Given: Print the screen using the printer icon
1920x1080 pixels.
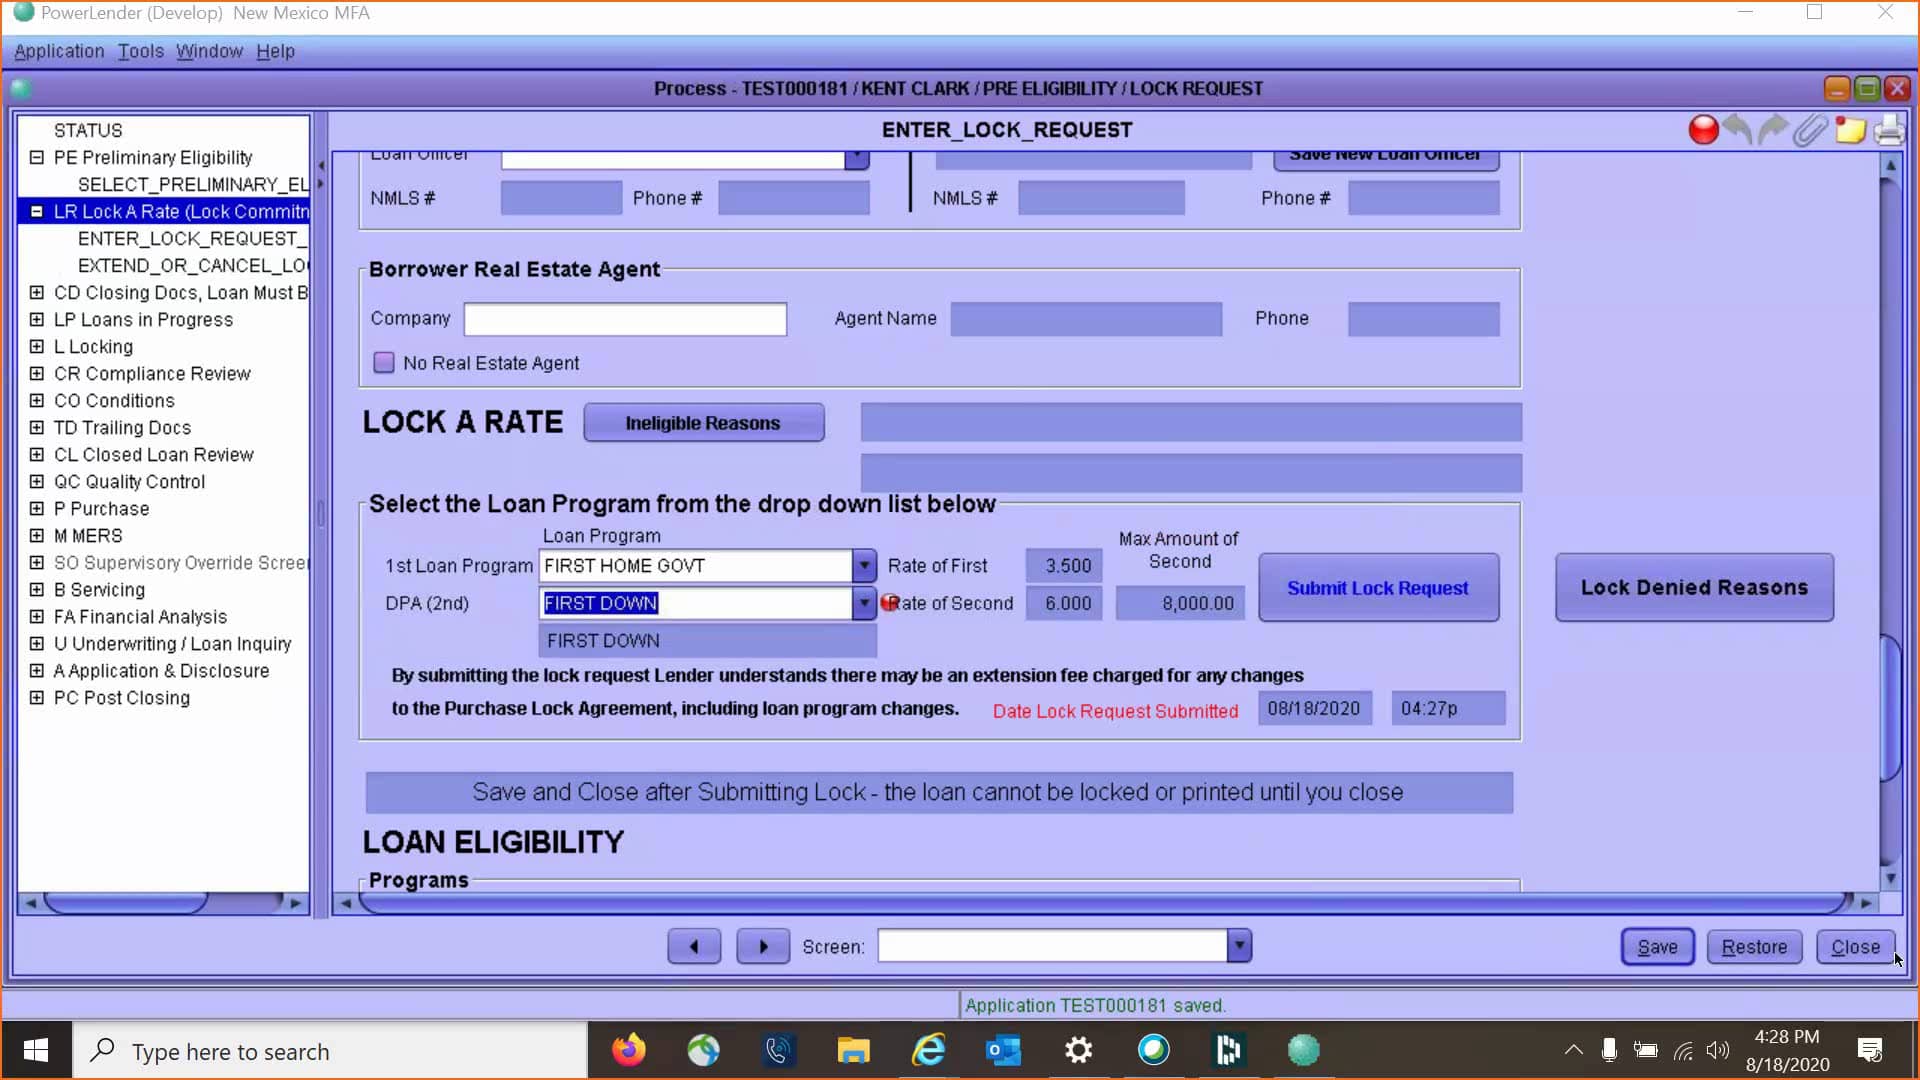Looking at the screenshot, I should coord(1890,129).
